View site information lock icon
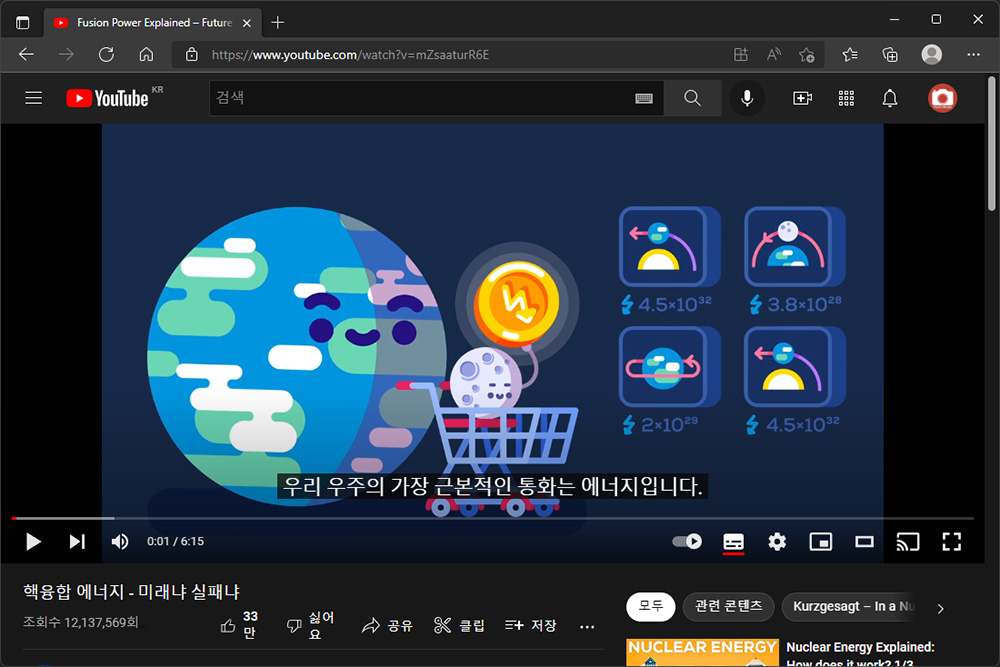This screenshot has width=1000, height=667. 191,55
